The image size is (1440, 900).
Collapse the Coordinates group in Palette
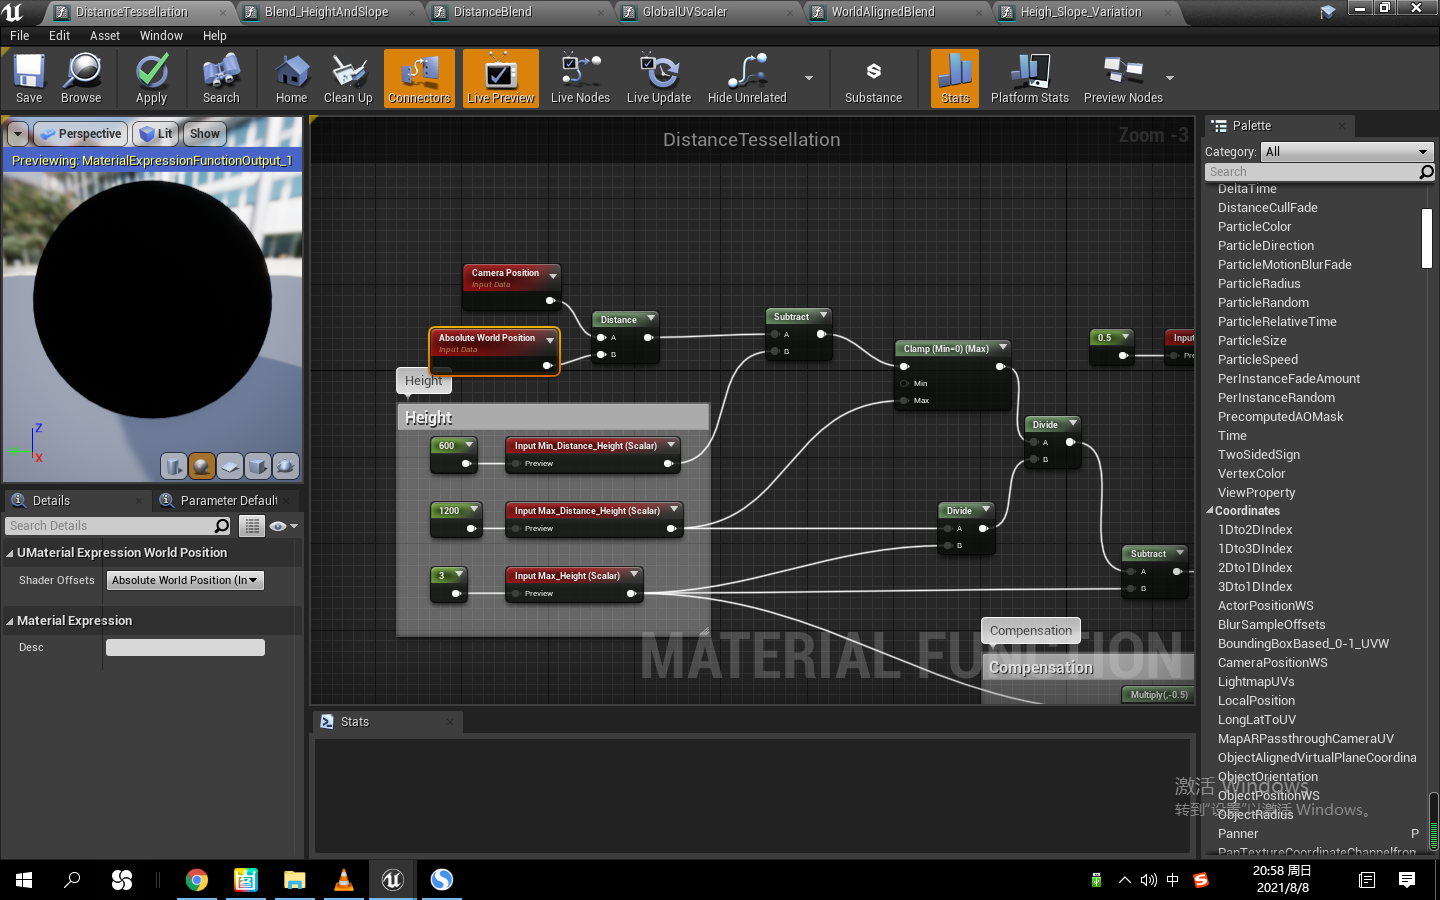click(1210, 511)
